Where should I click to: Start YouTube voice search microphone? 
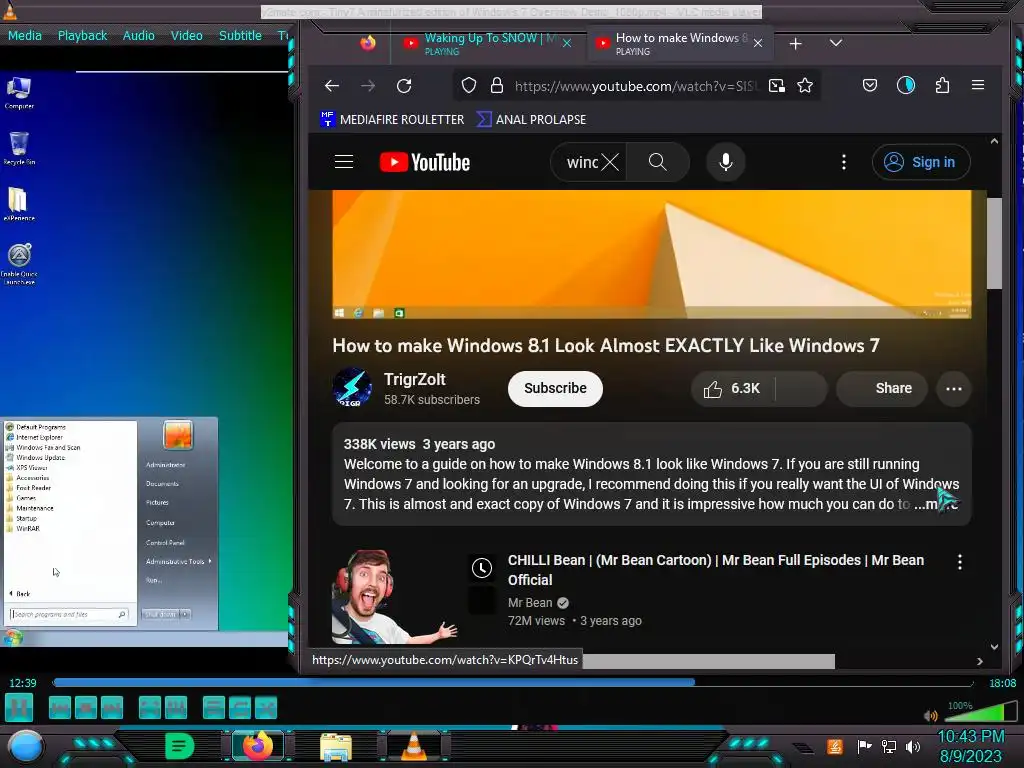pos(726,162)
